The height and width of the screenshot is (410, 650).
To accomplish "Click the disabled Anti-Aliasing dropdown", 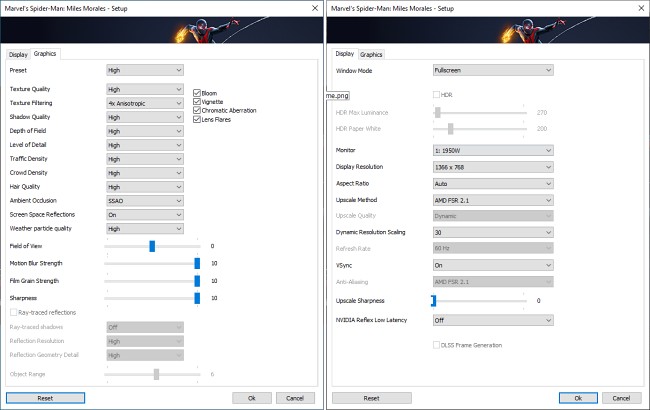I will click(x=493, y=282).
